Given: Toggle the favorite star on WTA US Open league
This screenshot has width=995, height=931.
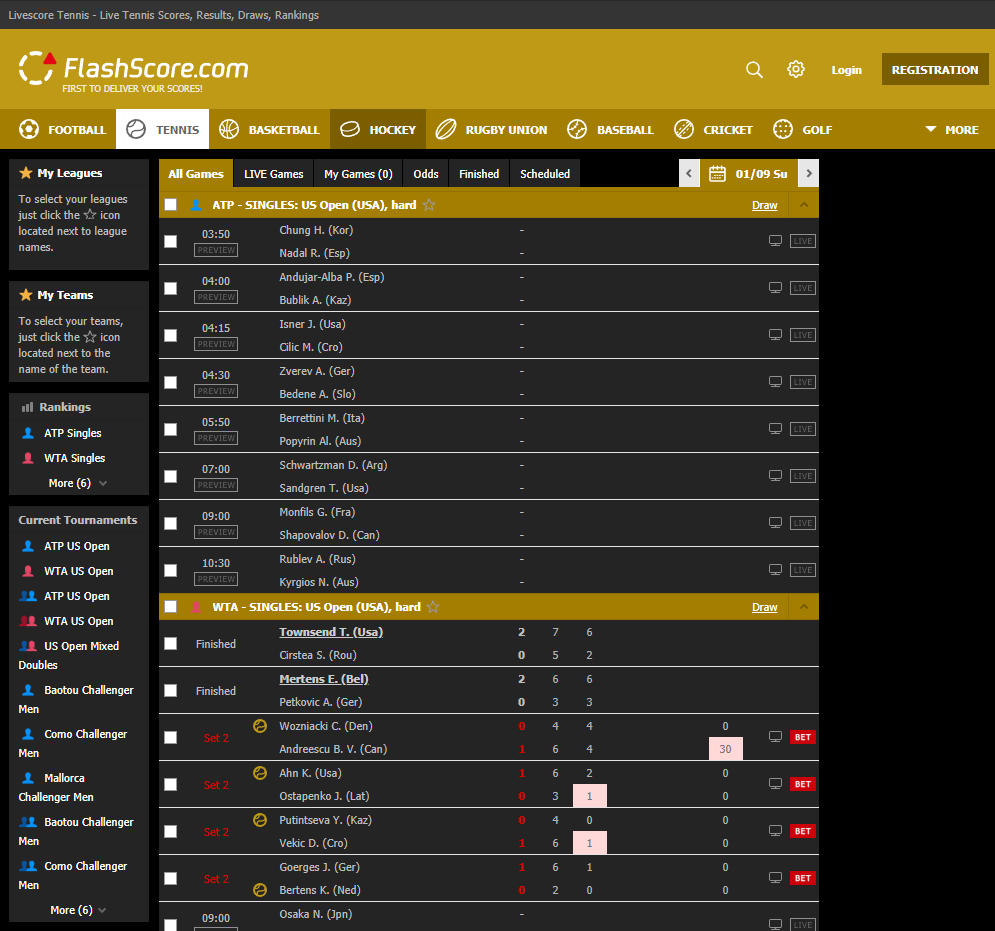Looking at the screenshot, I should click(x=434, y=607).
